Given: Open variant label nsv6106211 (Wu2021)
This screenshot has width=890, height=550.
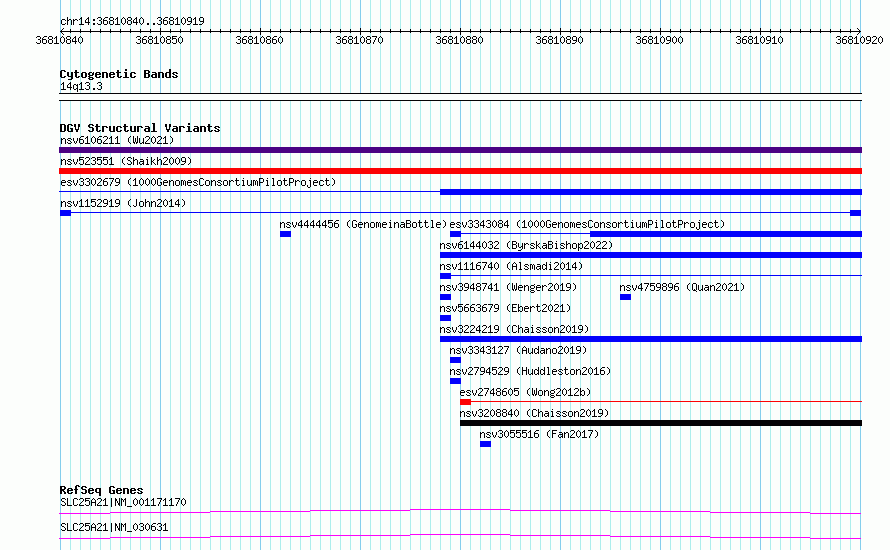Looking at the screenshot, I should click(117, 140).
